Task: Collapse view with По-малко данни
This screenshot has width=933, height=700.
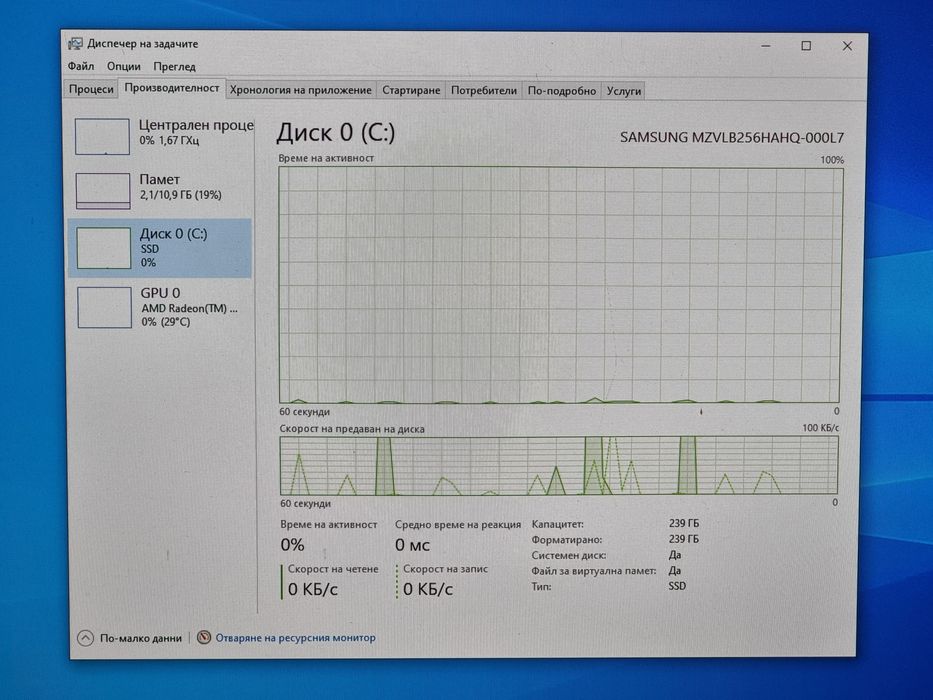Action: [140, 638]
